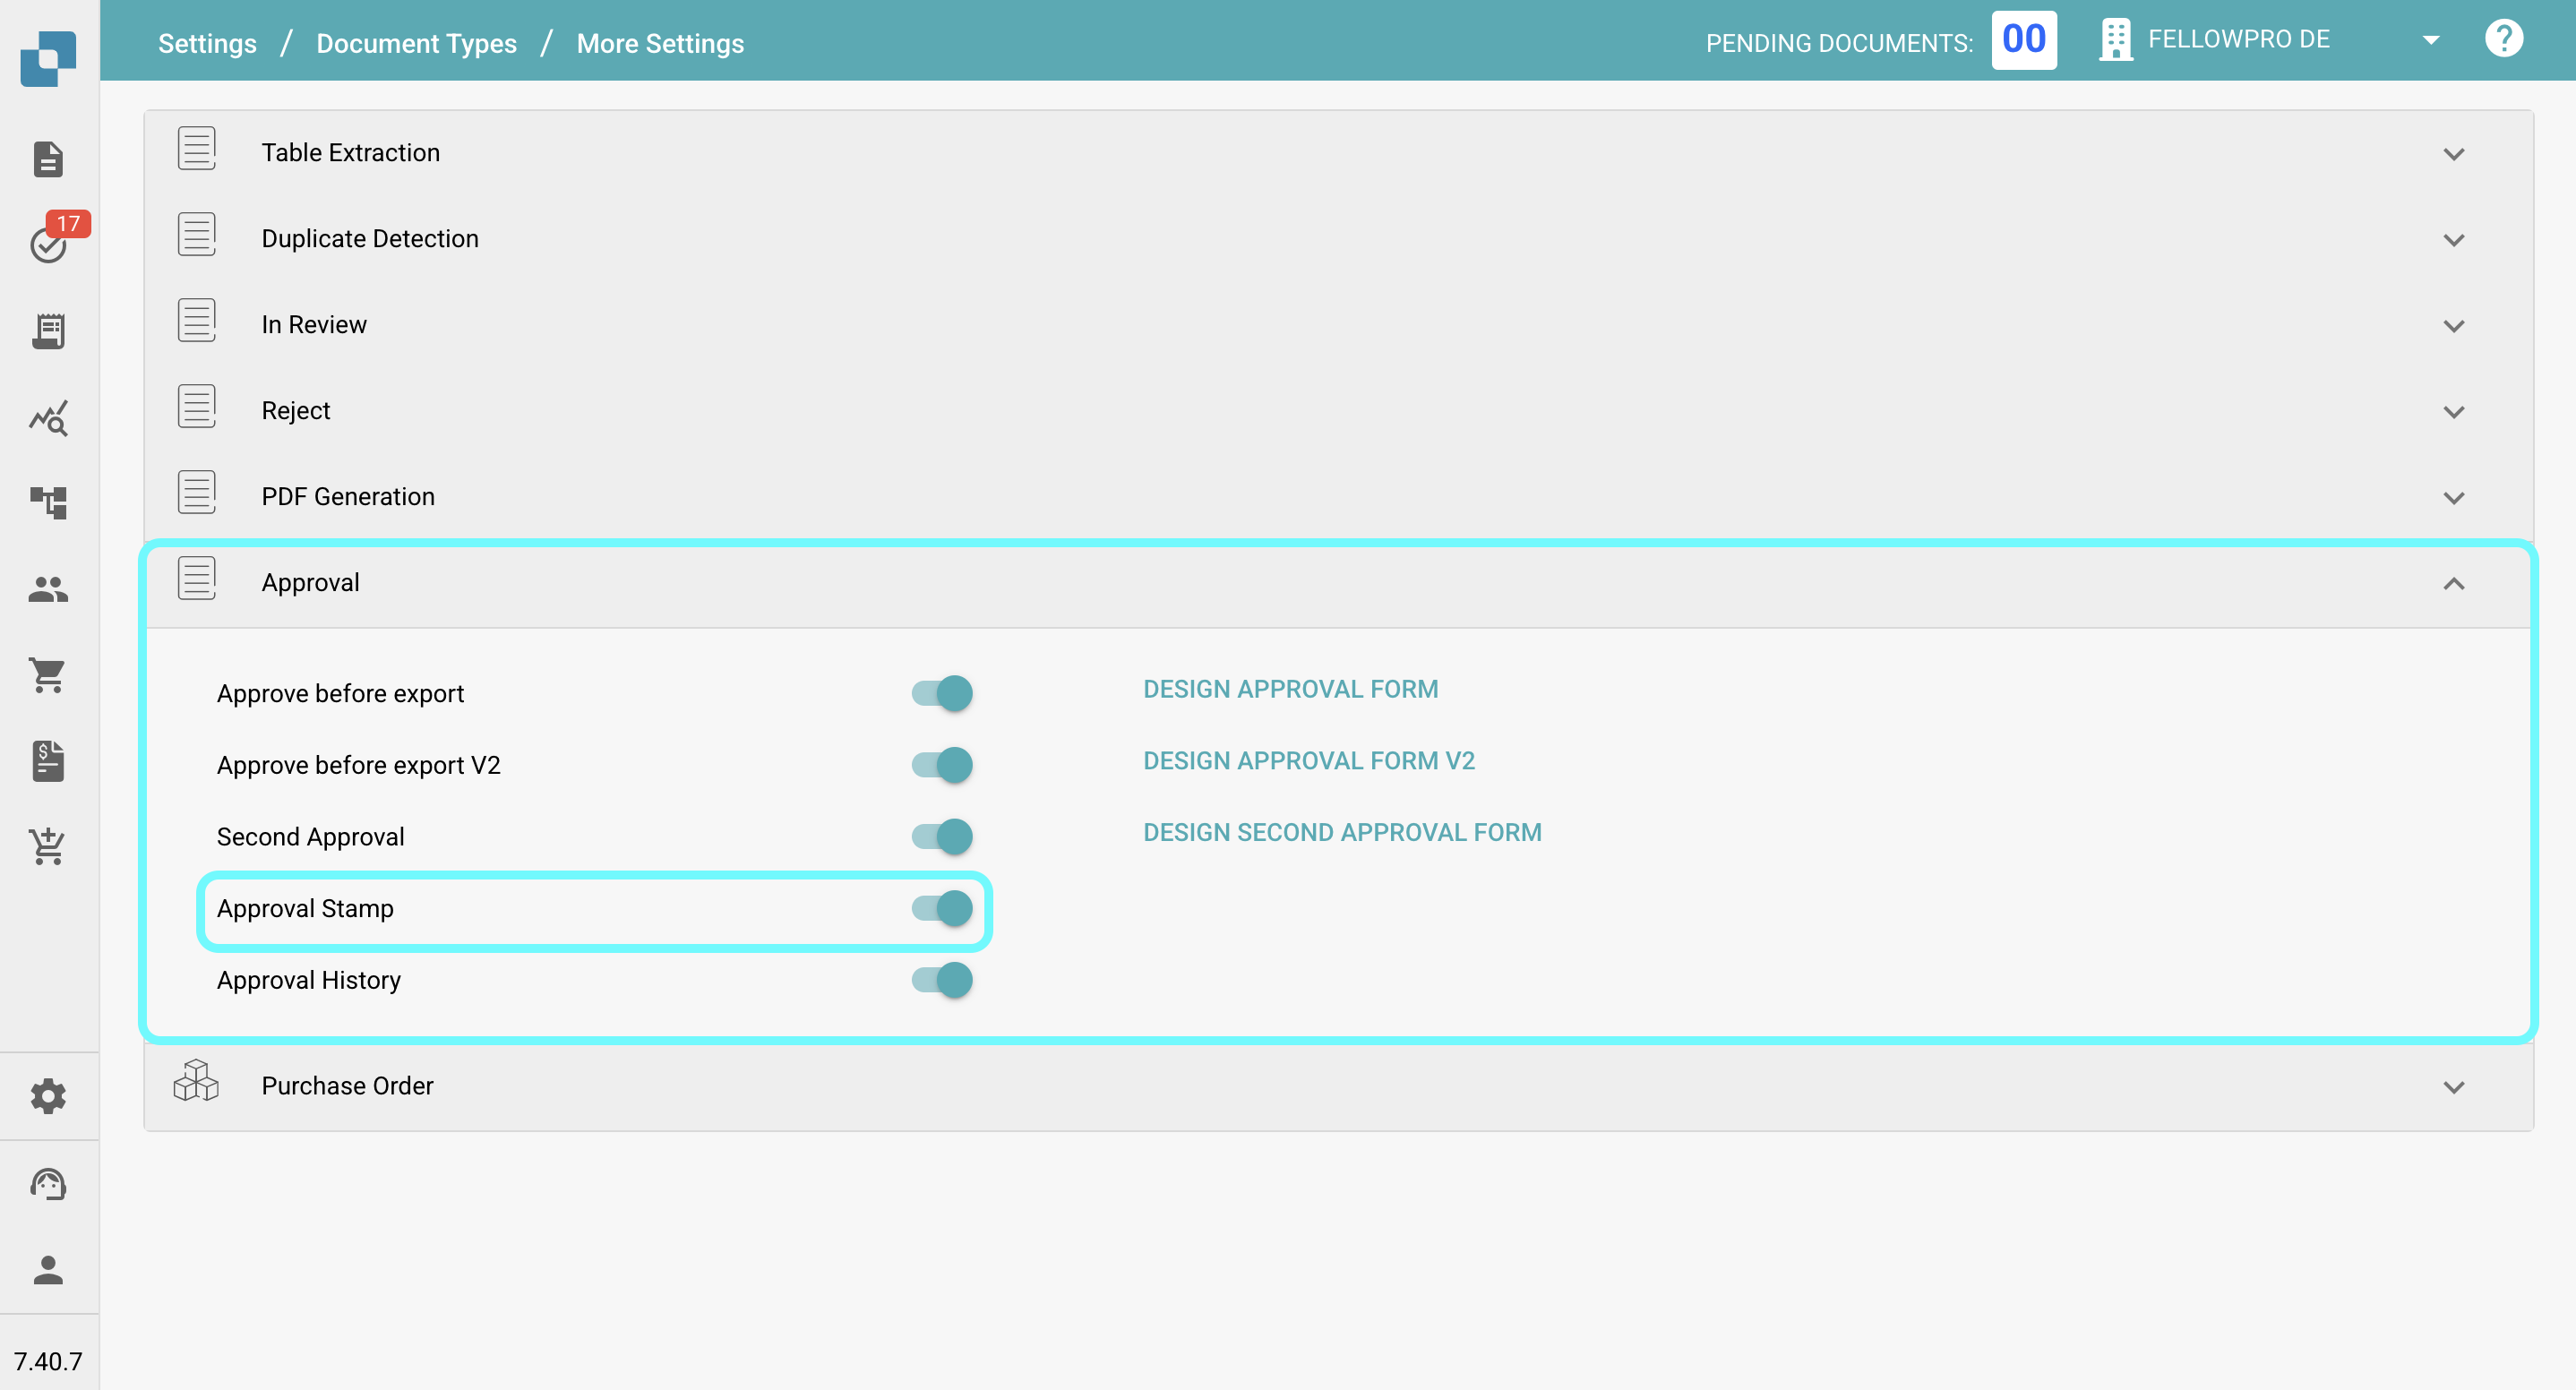Open the FELLOWPRO DE company dropdown
2576x1390 pixels.
(x=2430, y=40)
